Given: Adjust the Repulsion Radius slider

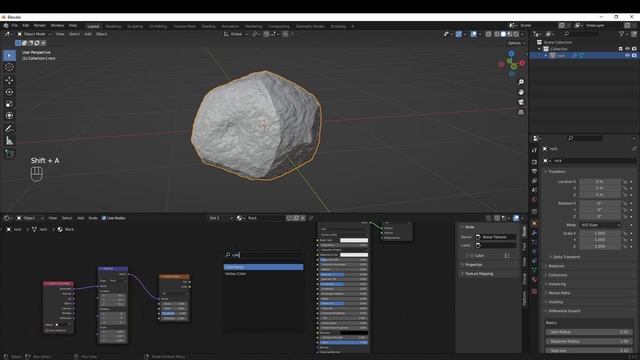Looking at the screenshot, I should tap(589, 341).
